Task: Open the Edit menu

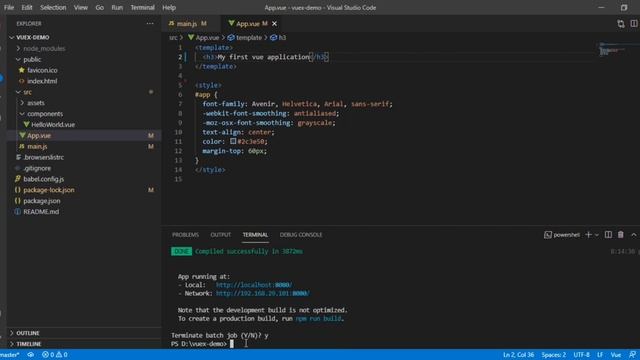Action: (27, 7)
